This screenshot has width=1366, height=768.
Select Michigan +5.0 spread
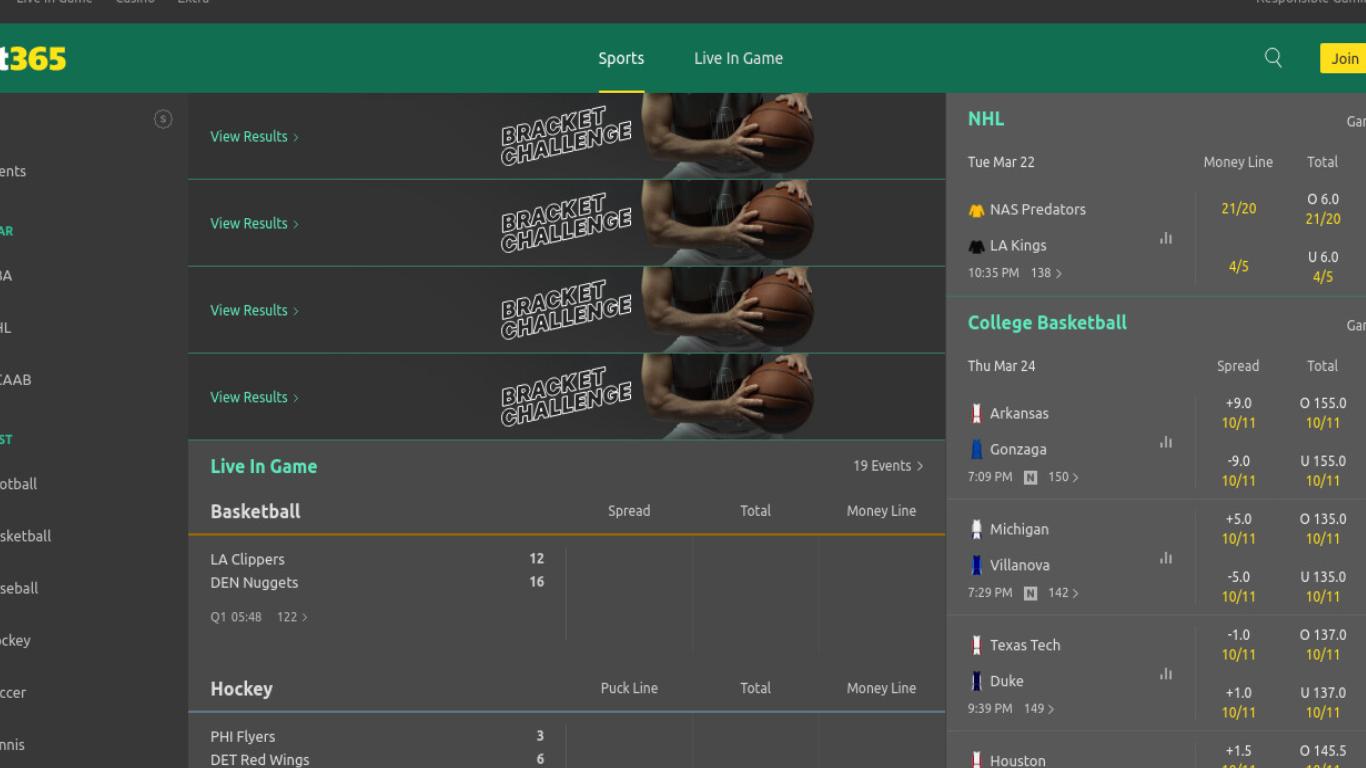click(1238, 529)
